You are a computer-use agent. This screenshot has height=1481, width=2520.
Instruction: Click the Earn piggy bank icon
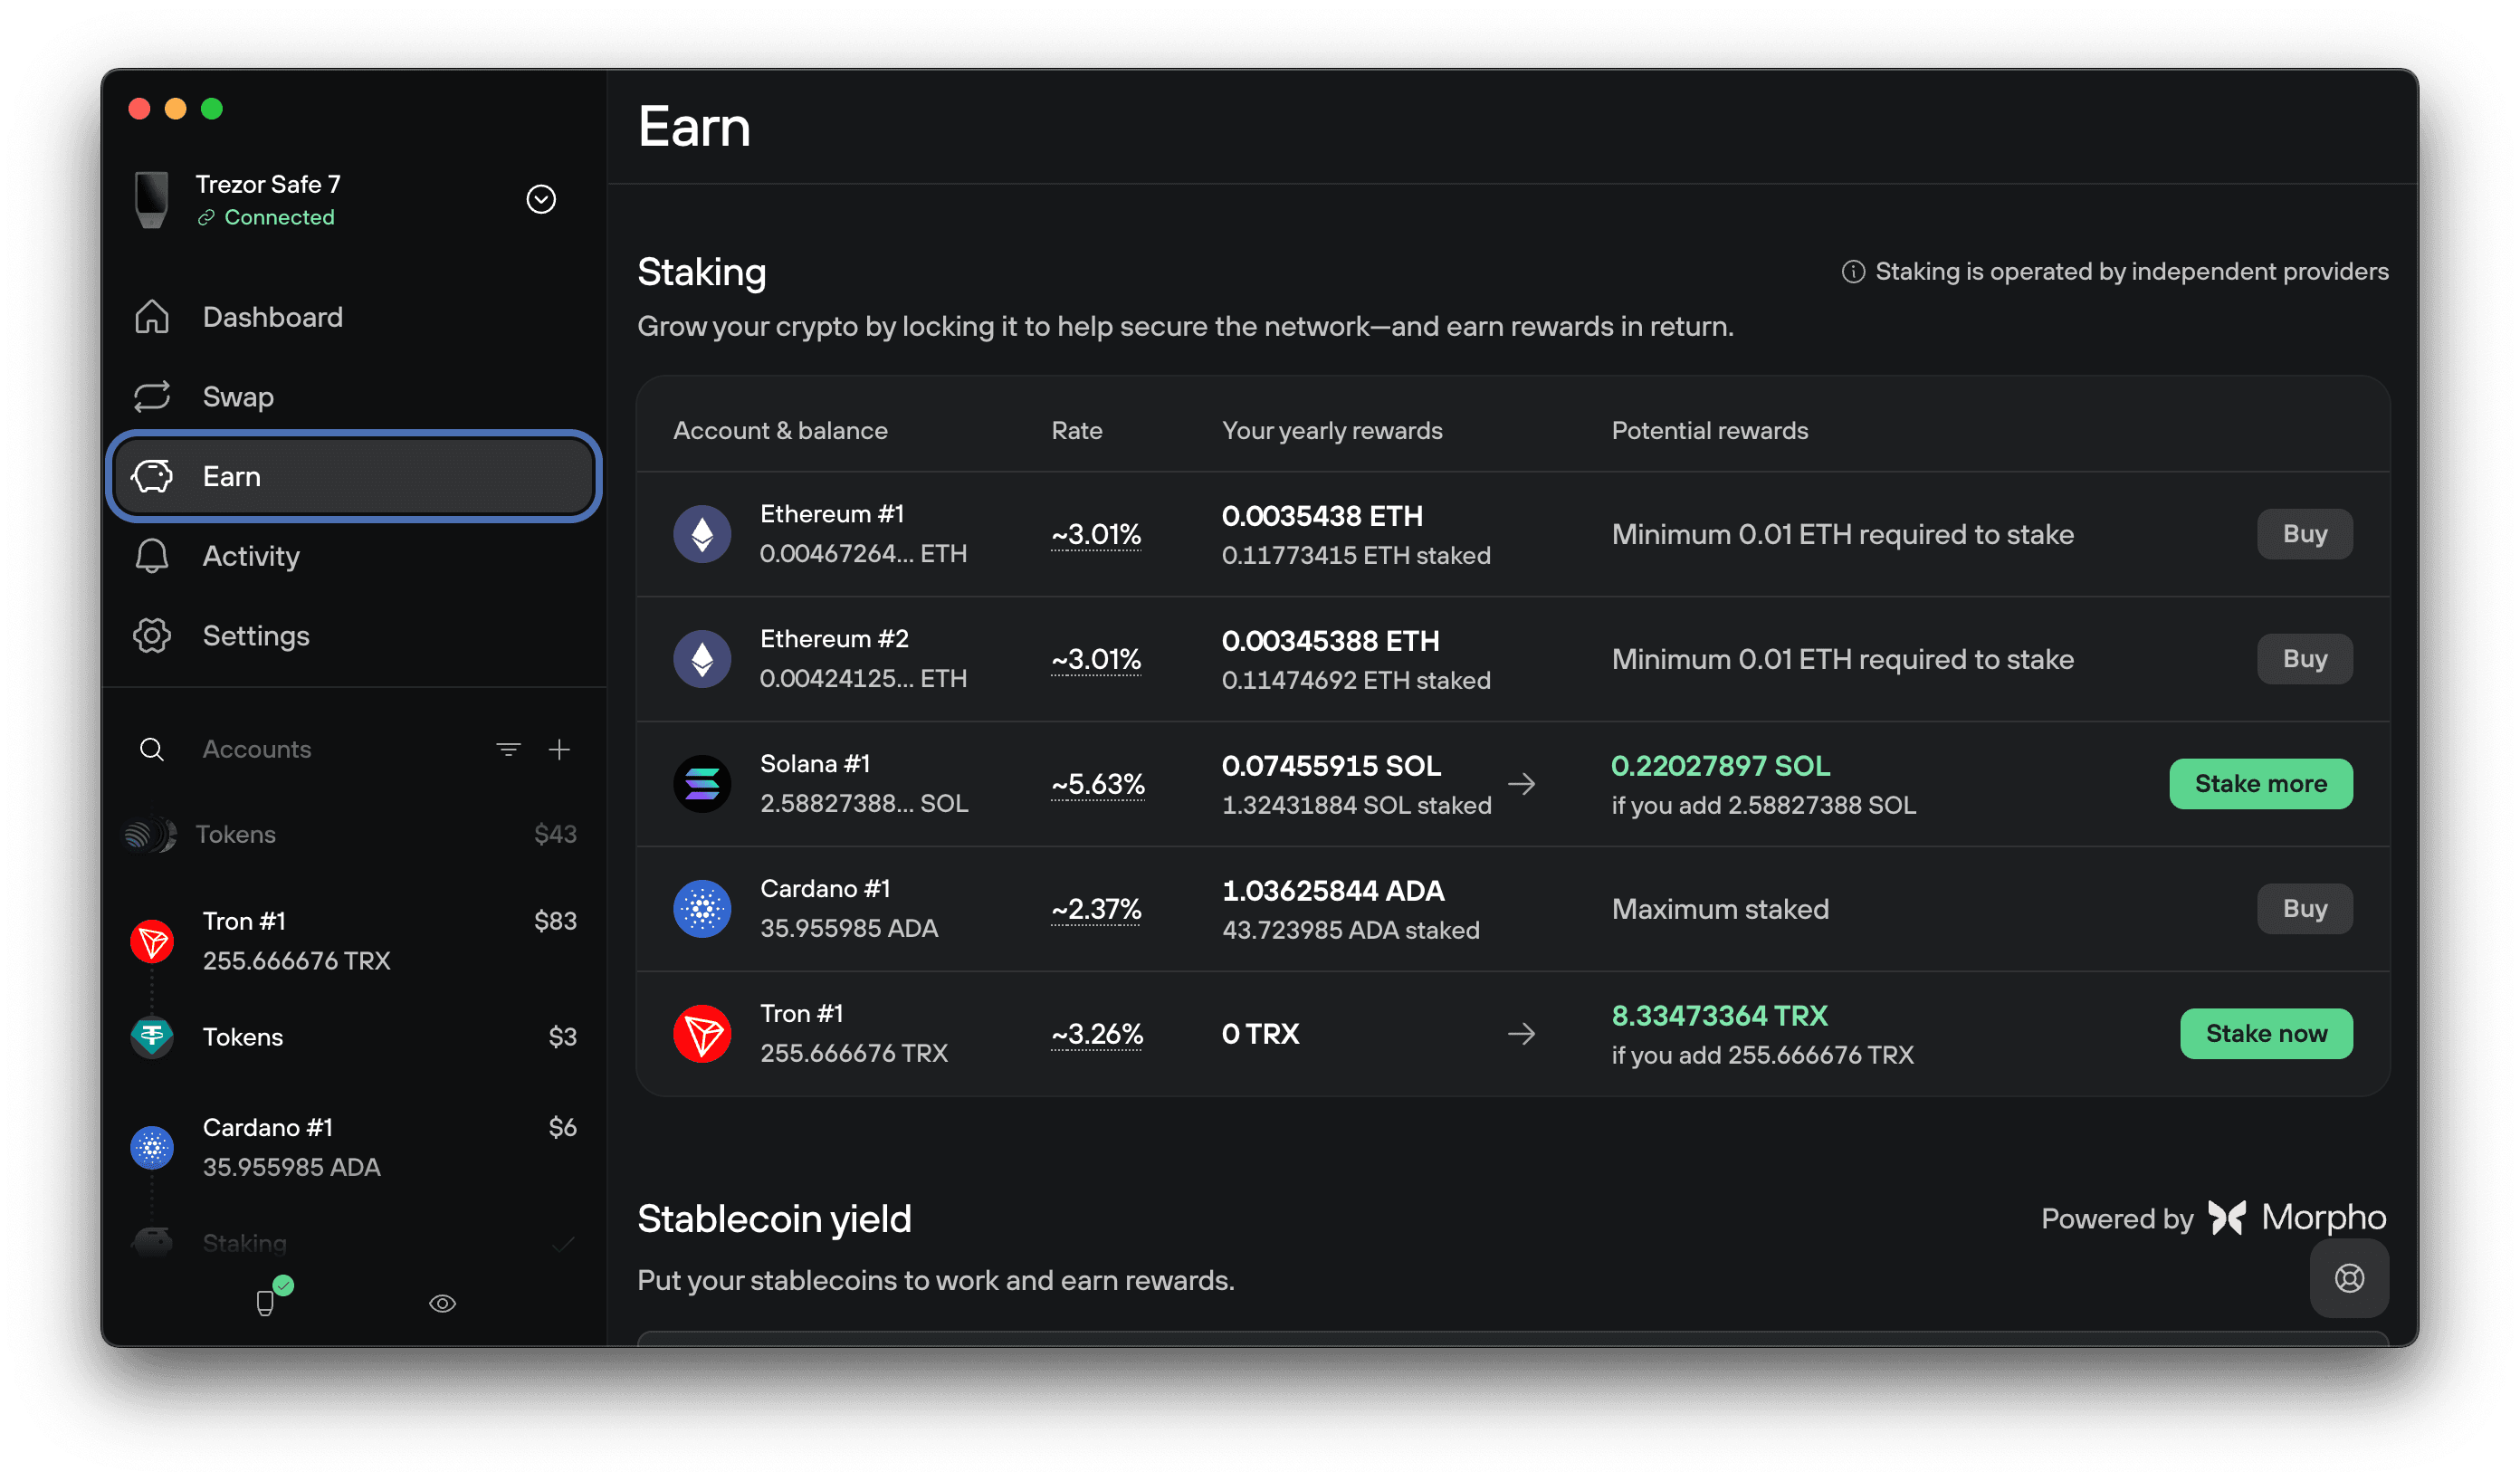click(152, 476)
